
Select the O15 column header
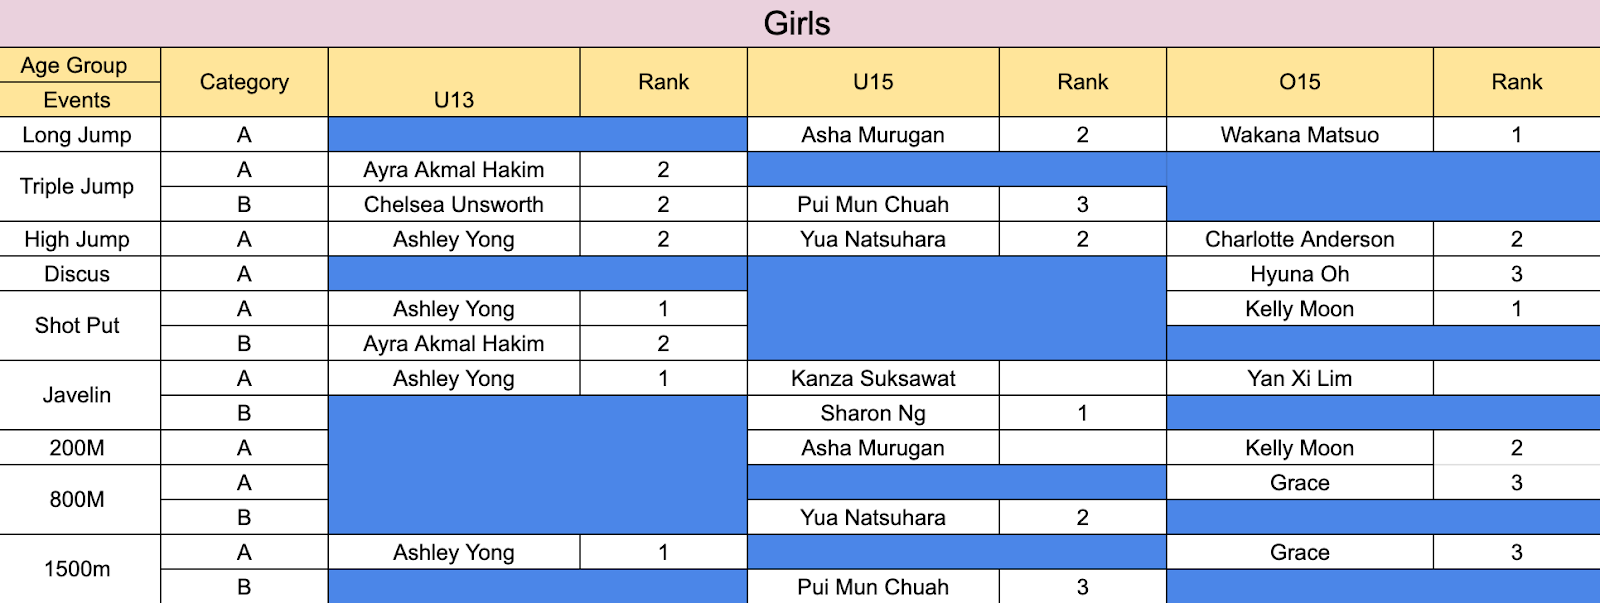click(1299, 82)
